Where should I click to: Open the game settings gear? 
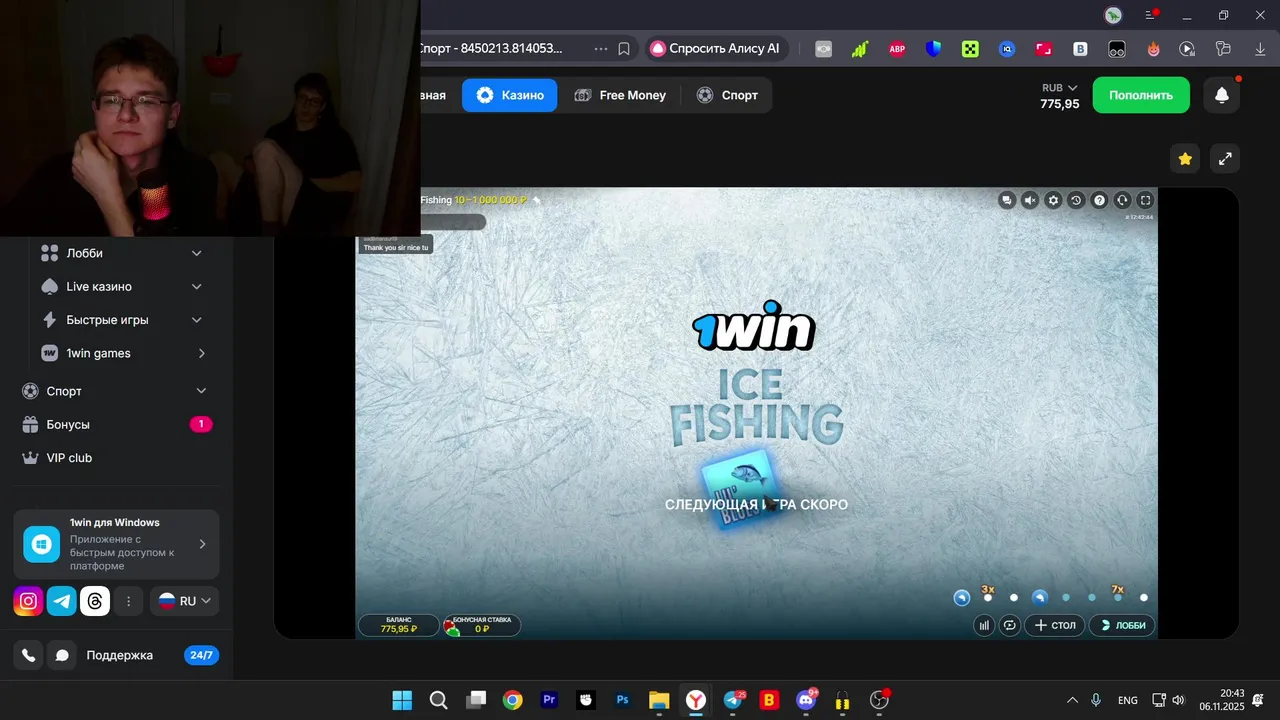pyautogui.click(x=1053, y=200)
